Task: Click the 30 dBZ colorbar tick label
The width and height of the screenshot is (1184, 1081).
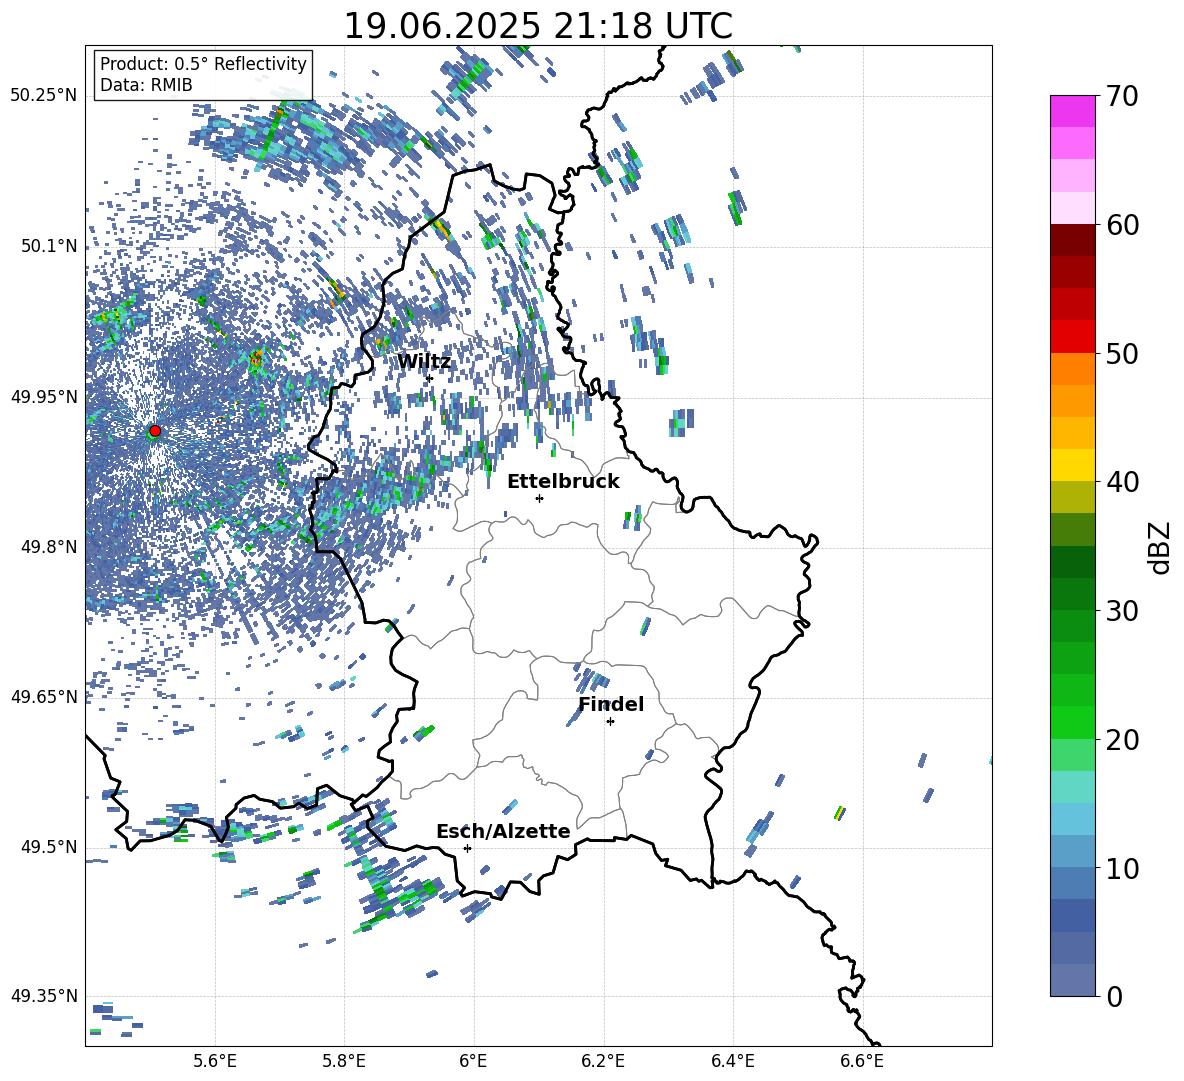Action: click(1121, 611)
